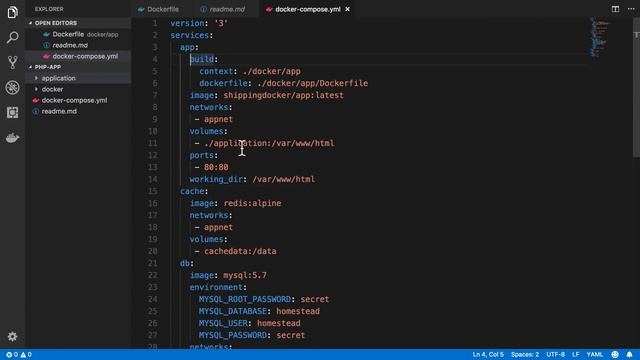
Task: Click 'redis:alpine' image value
Action: pyautogui.click(x=252, y=203)
